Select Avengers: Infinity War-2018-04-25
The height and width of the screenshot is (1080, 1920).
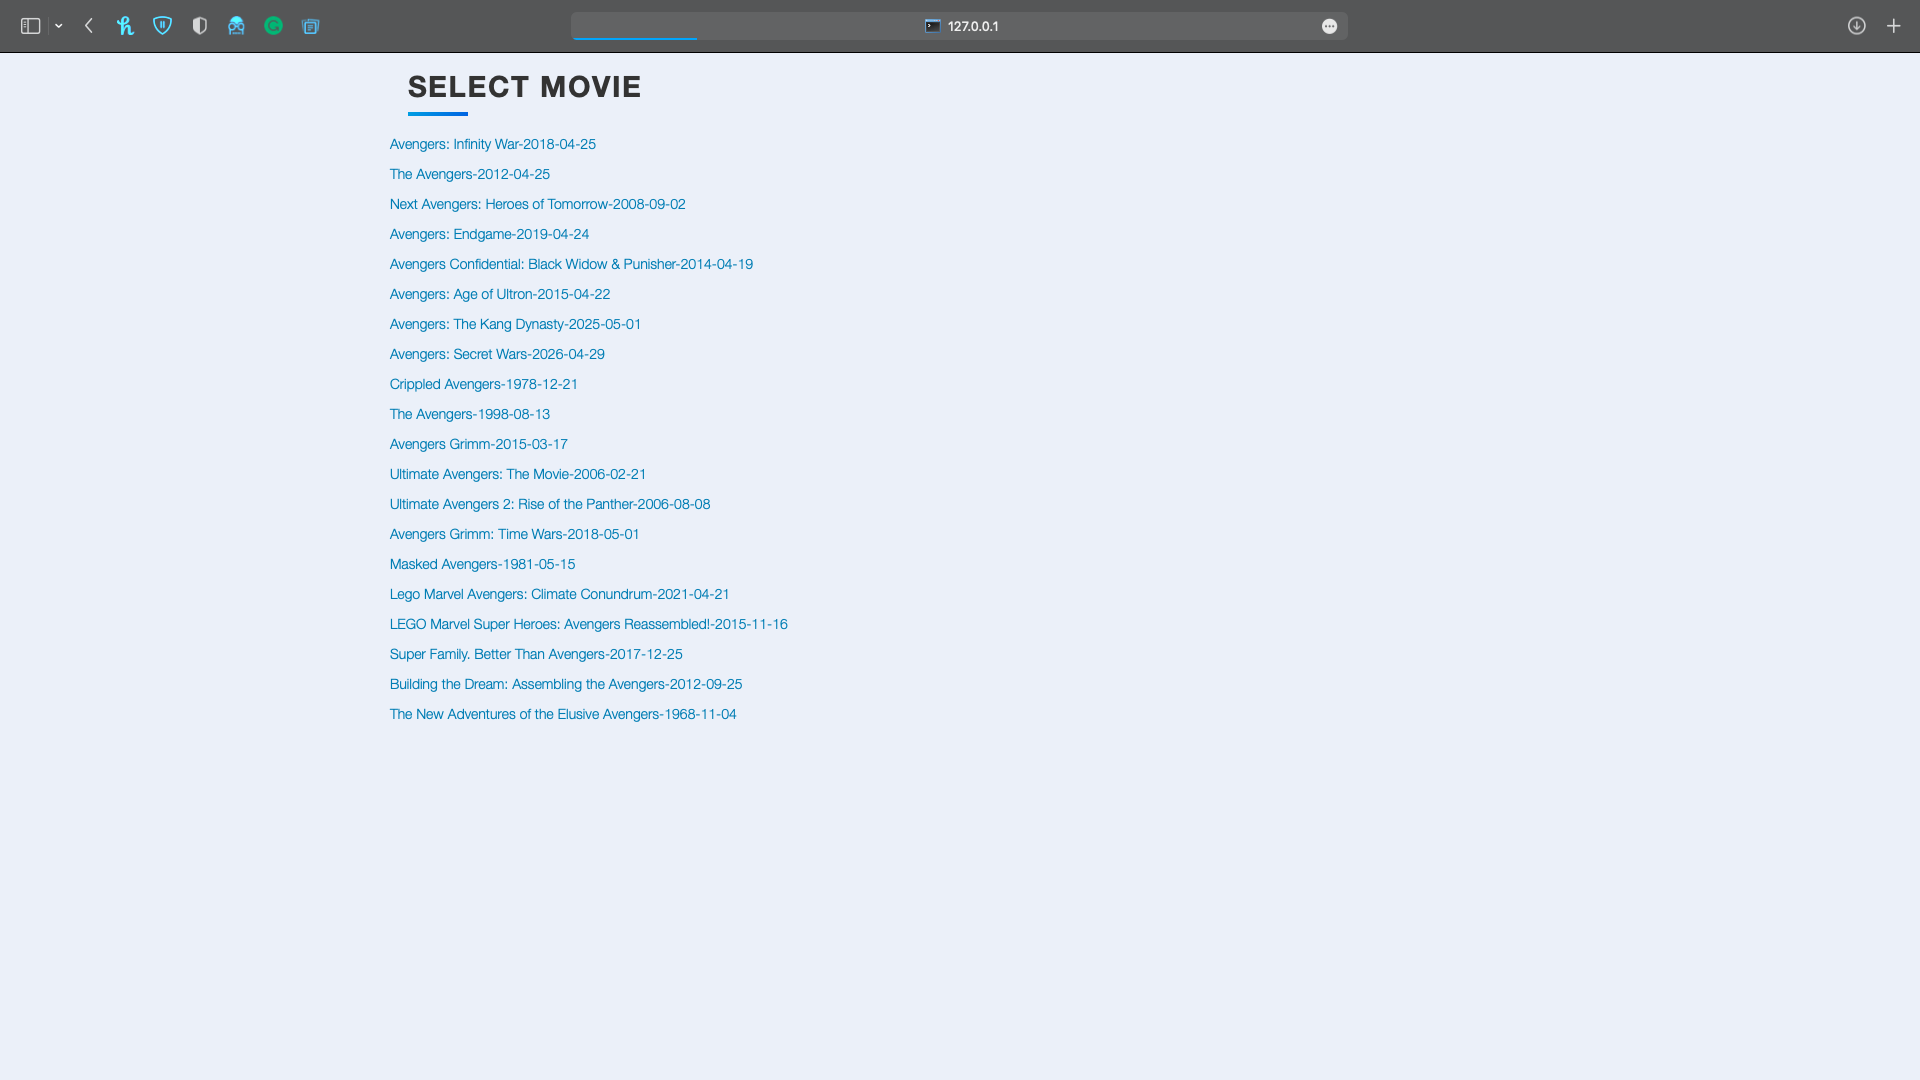pyautogui.click(x=492, y=144)
